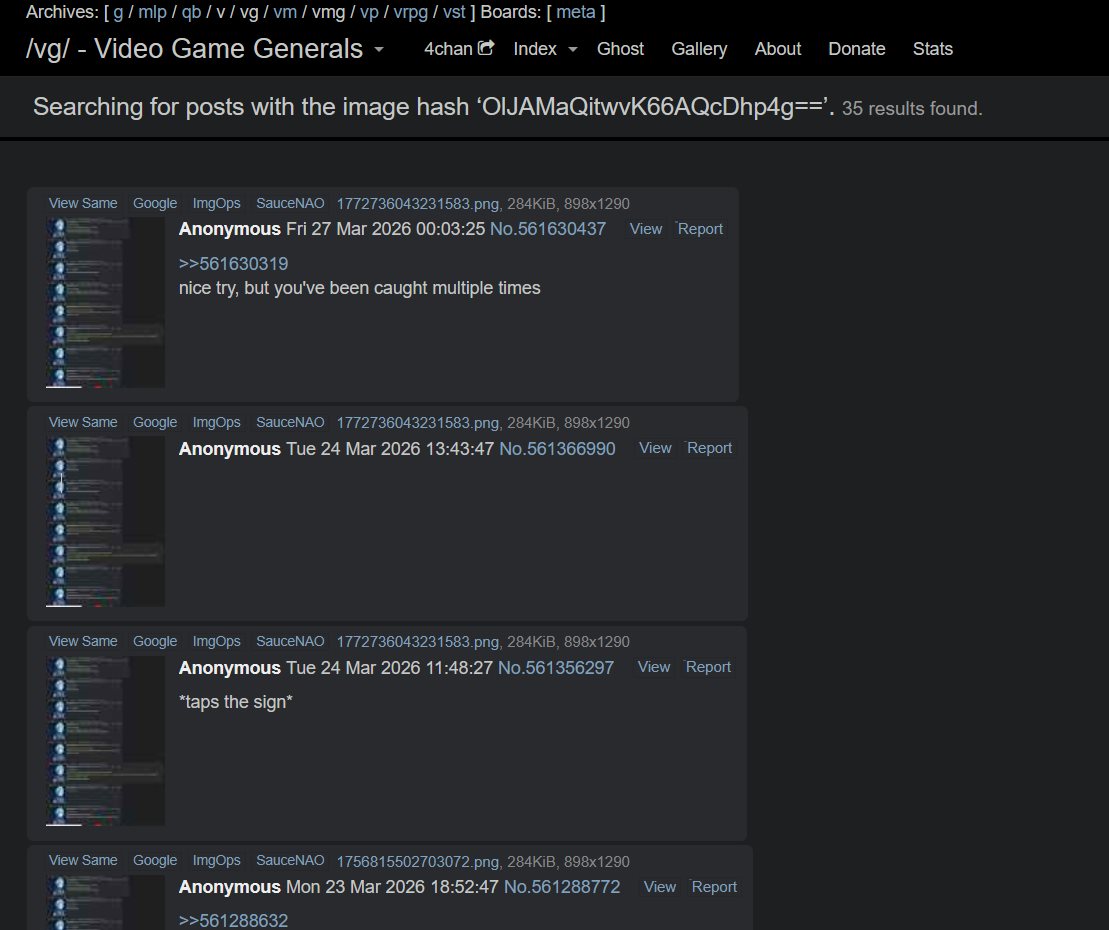Click View Same on post No.561356297

pyautogui.click(x=83, y=641)
